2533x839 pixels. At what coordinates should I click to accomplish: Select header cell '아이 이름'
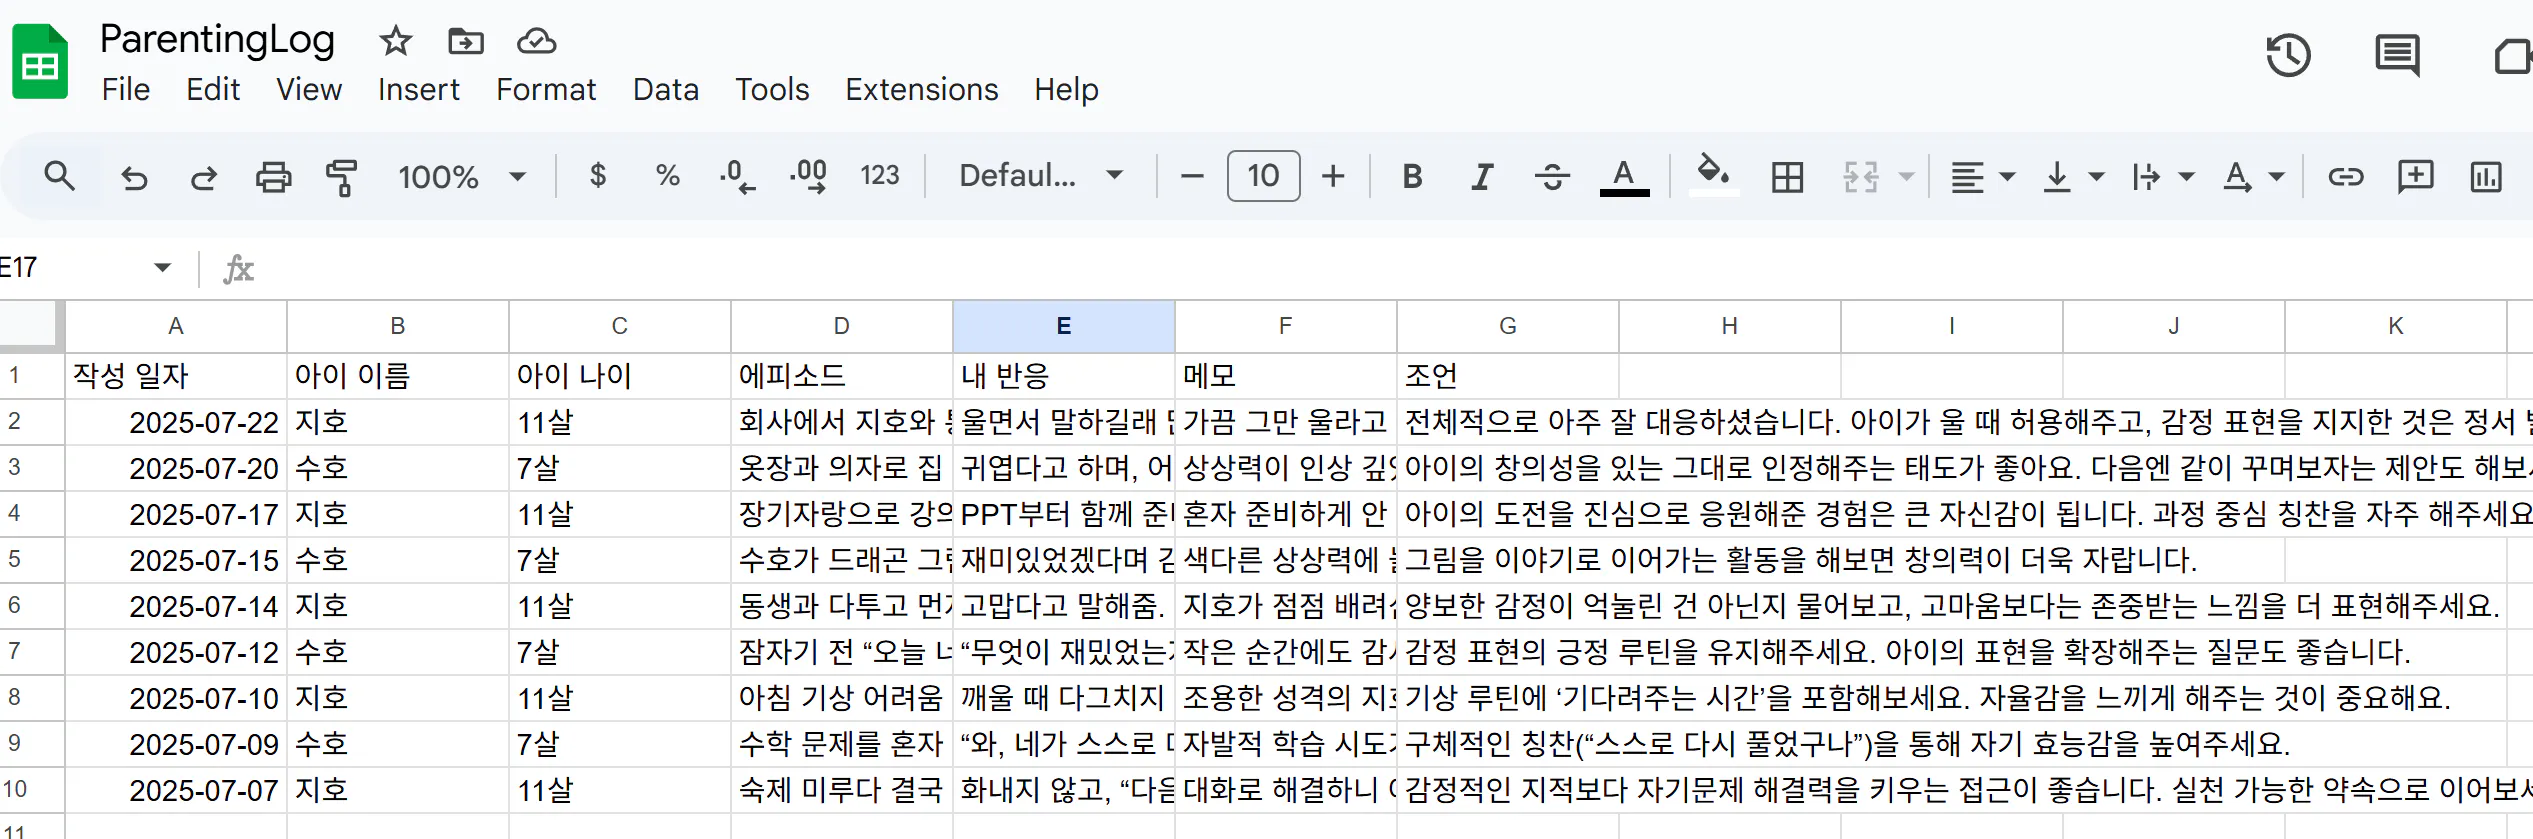coord(398,376)
